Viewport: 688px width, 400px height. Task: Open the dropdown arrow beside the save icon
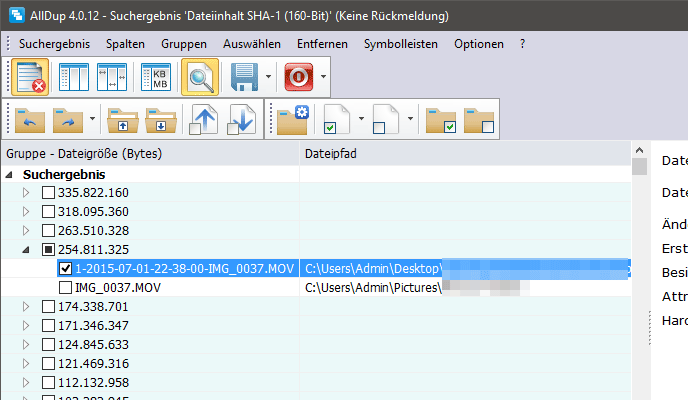coord(270,77)
